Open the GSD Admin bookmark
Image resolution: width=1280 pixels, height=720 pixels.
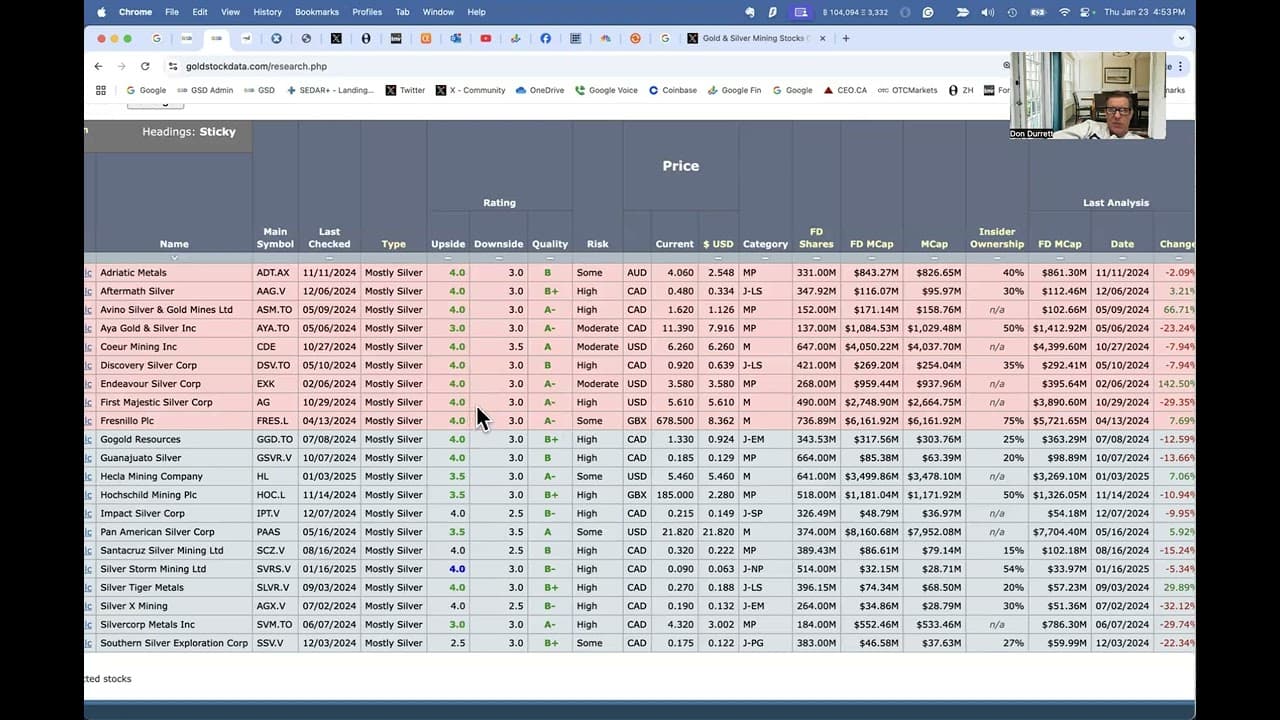point(205,90)
